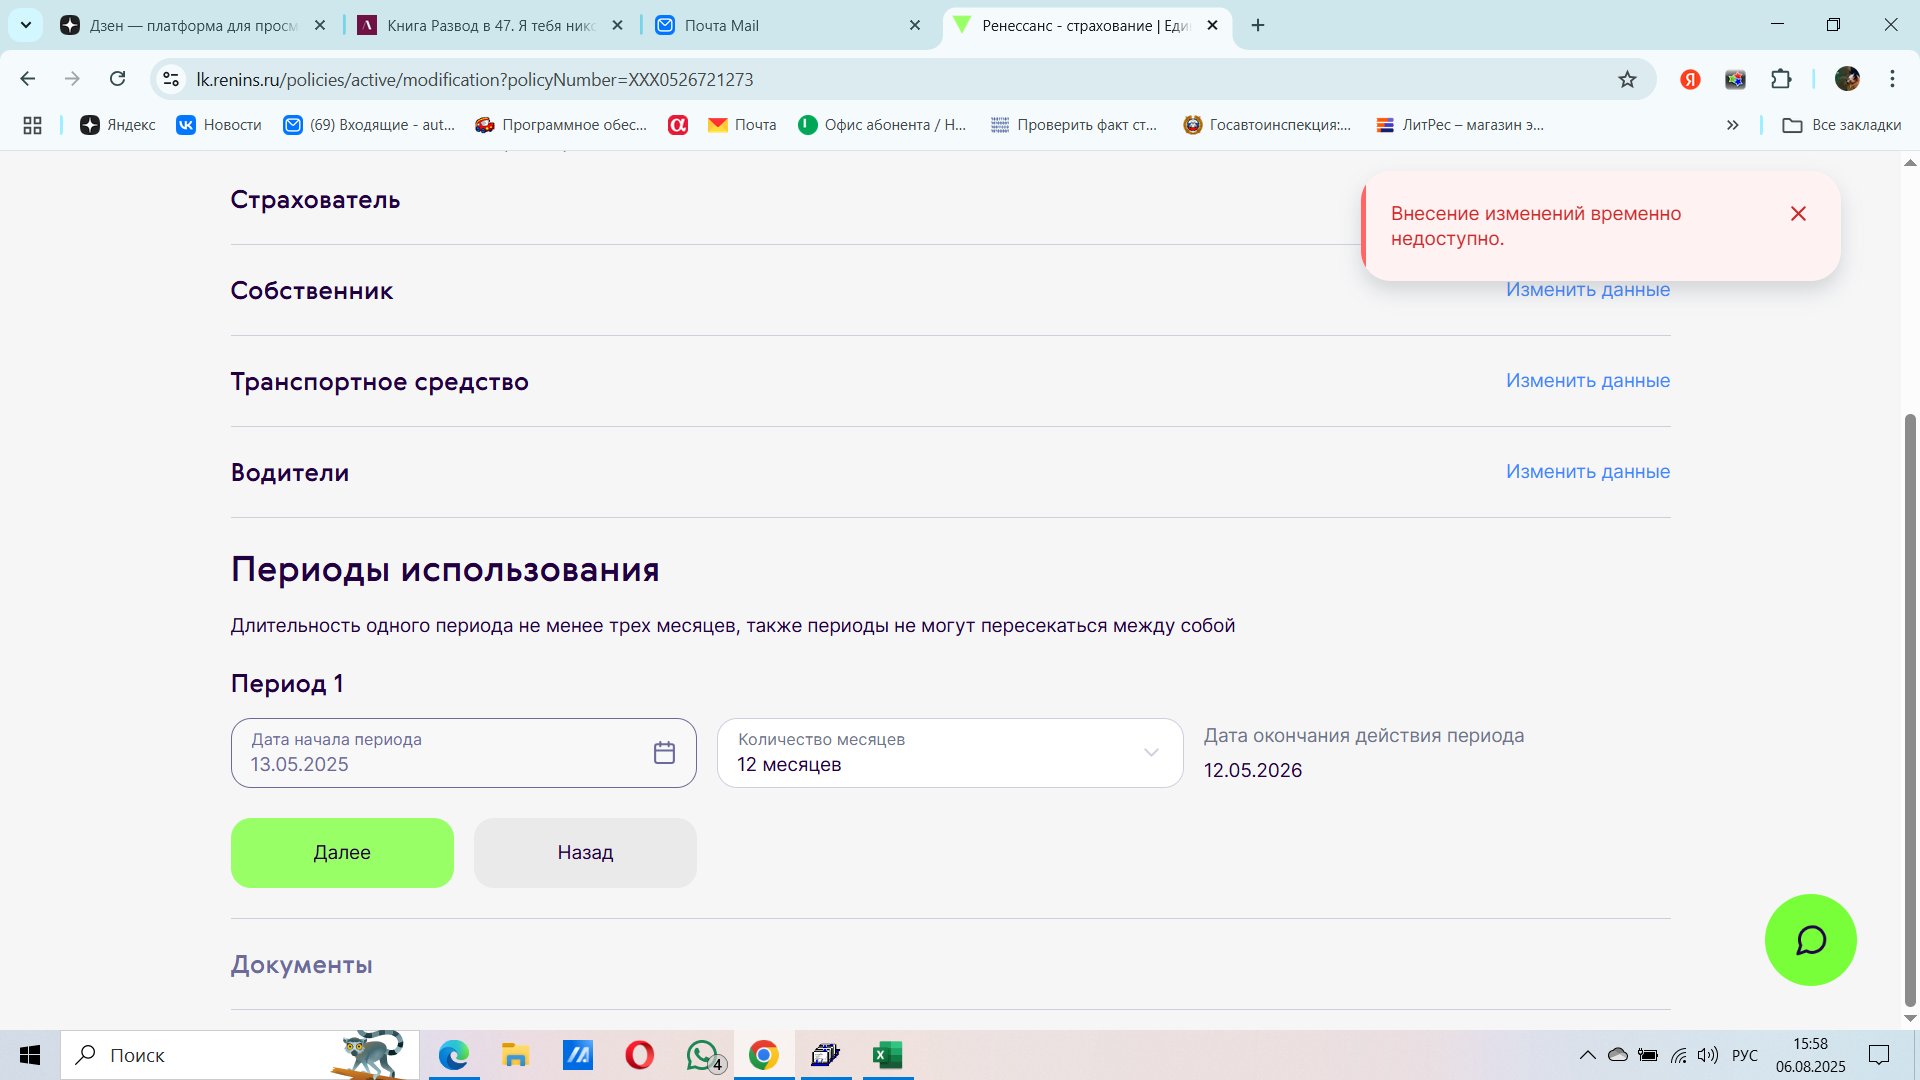Close the red error notification

1798,214
